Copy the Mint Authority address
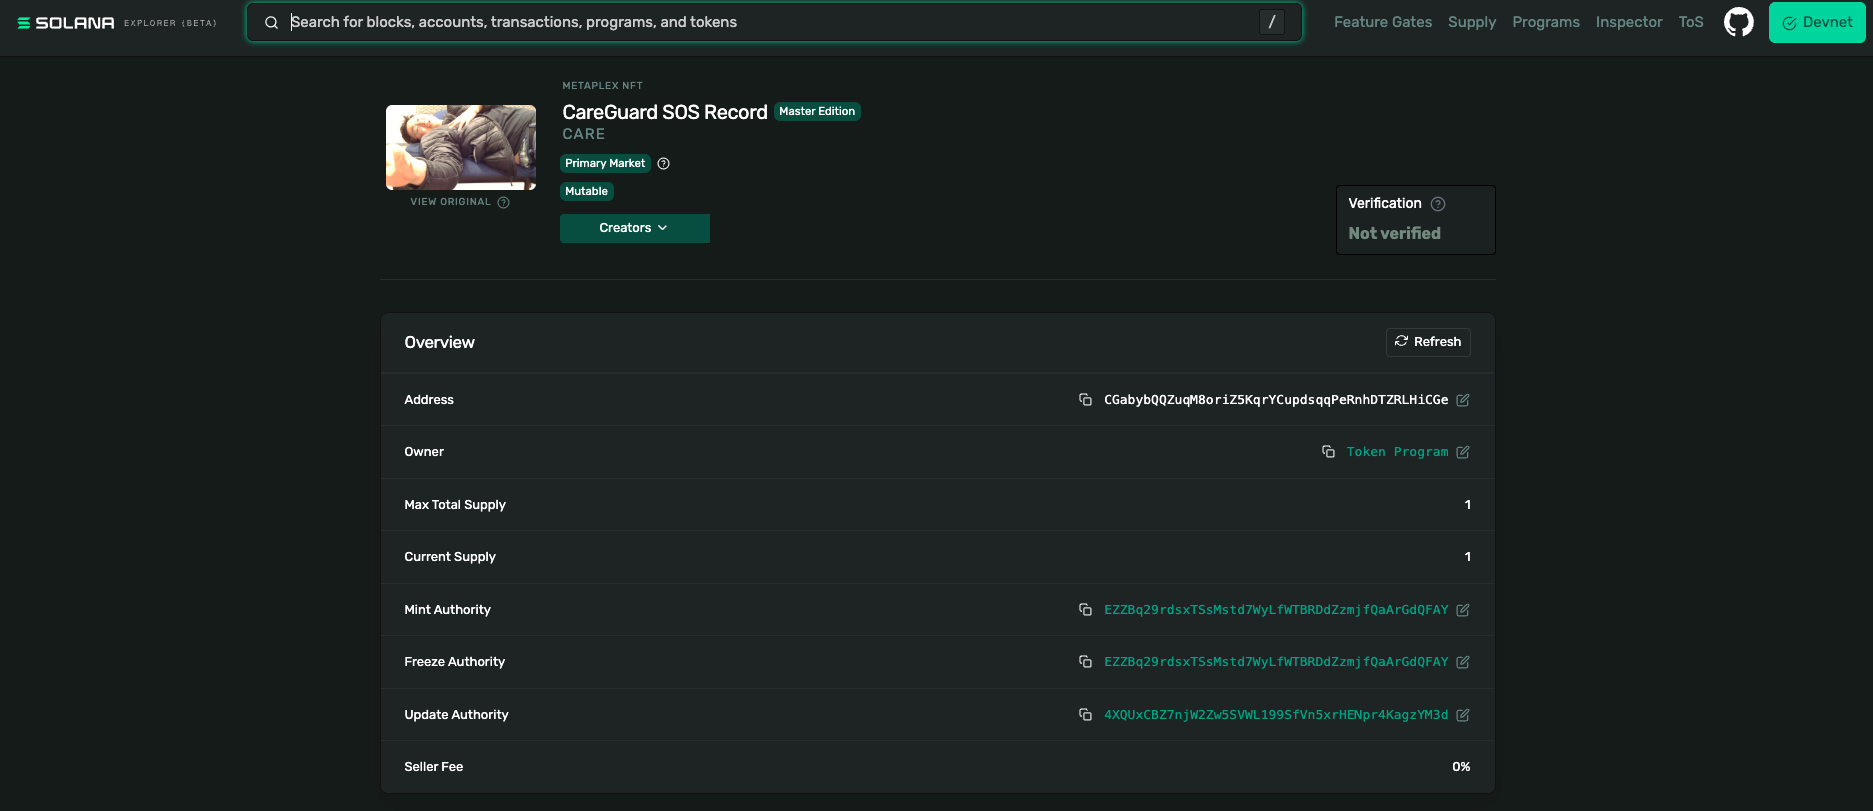Screen dimensions: 1873x811 [1085, 610]
